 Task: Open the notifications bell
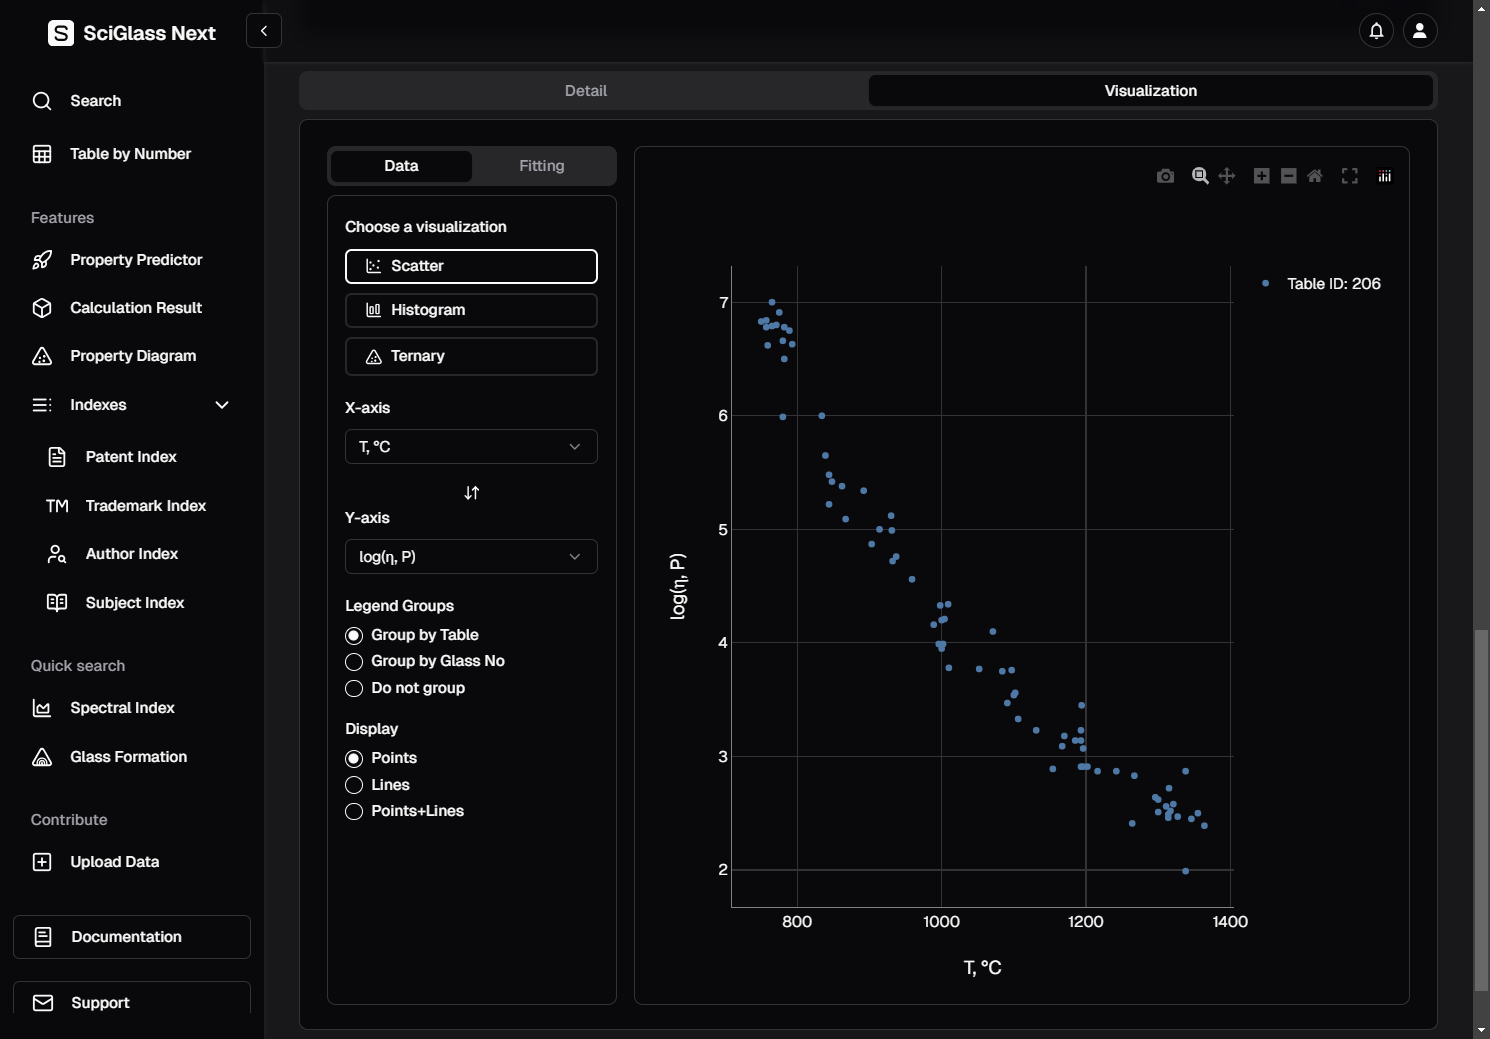[1377, 31]
